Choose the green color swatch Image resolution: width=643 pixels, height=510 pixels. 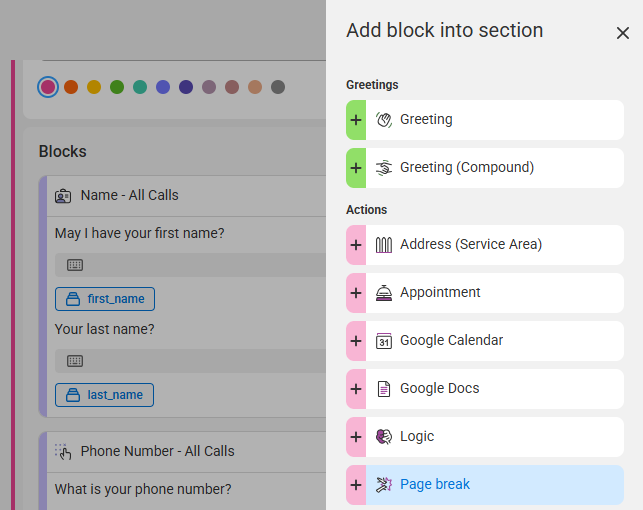(x=117, y=87)
